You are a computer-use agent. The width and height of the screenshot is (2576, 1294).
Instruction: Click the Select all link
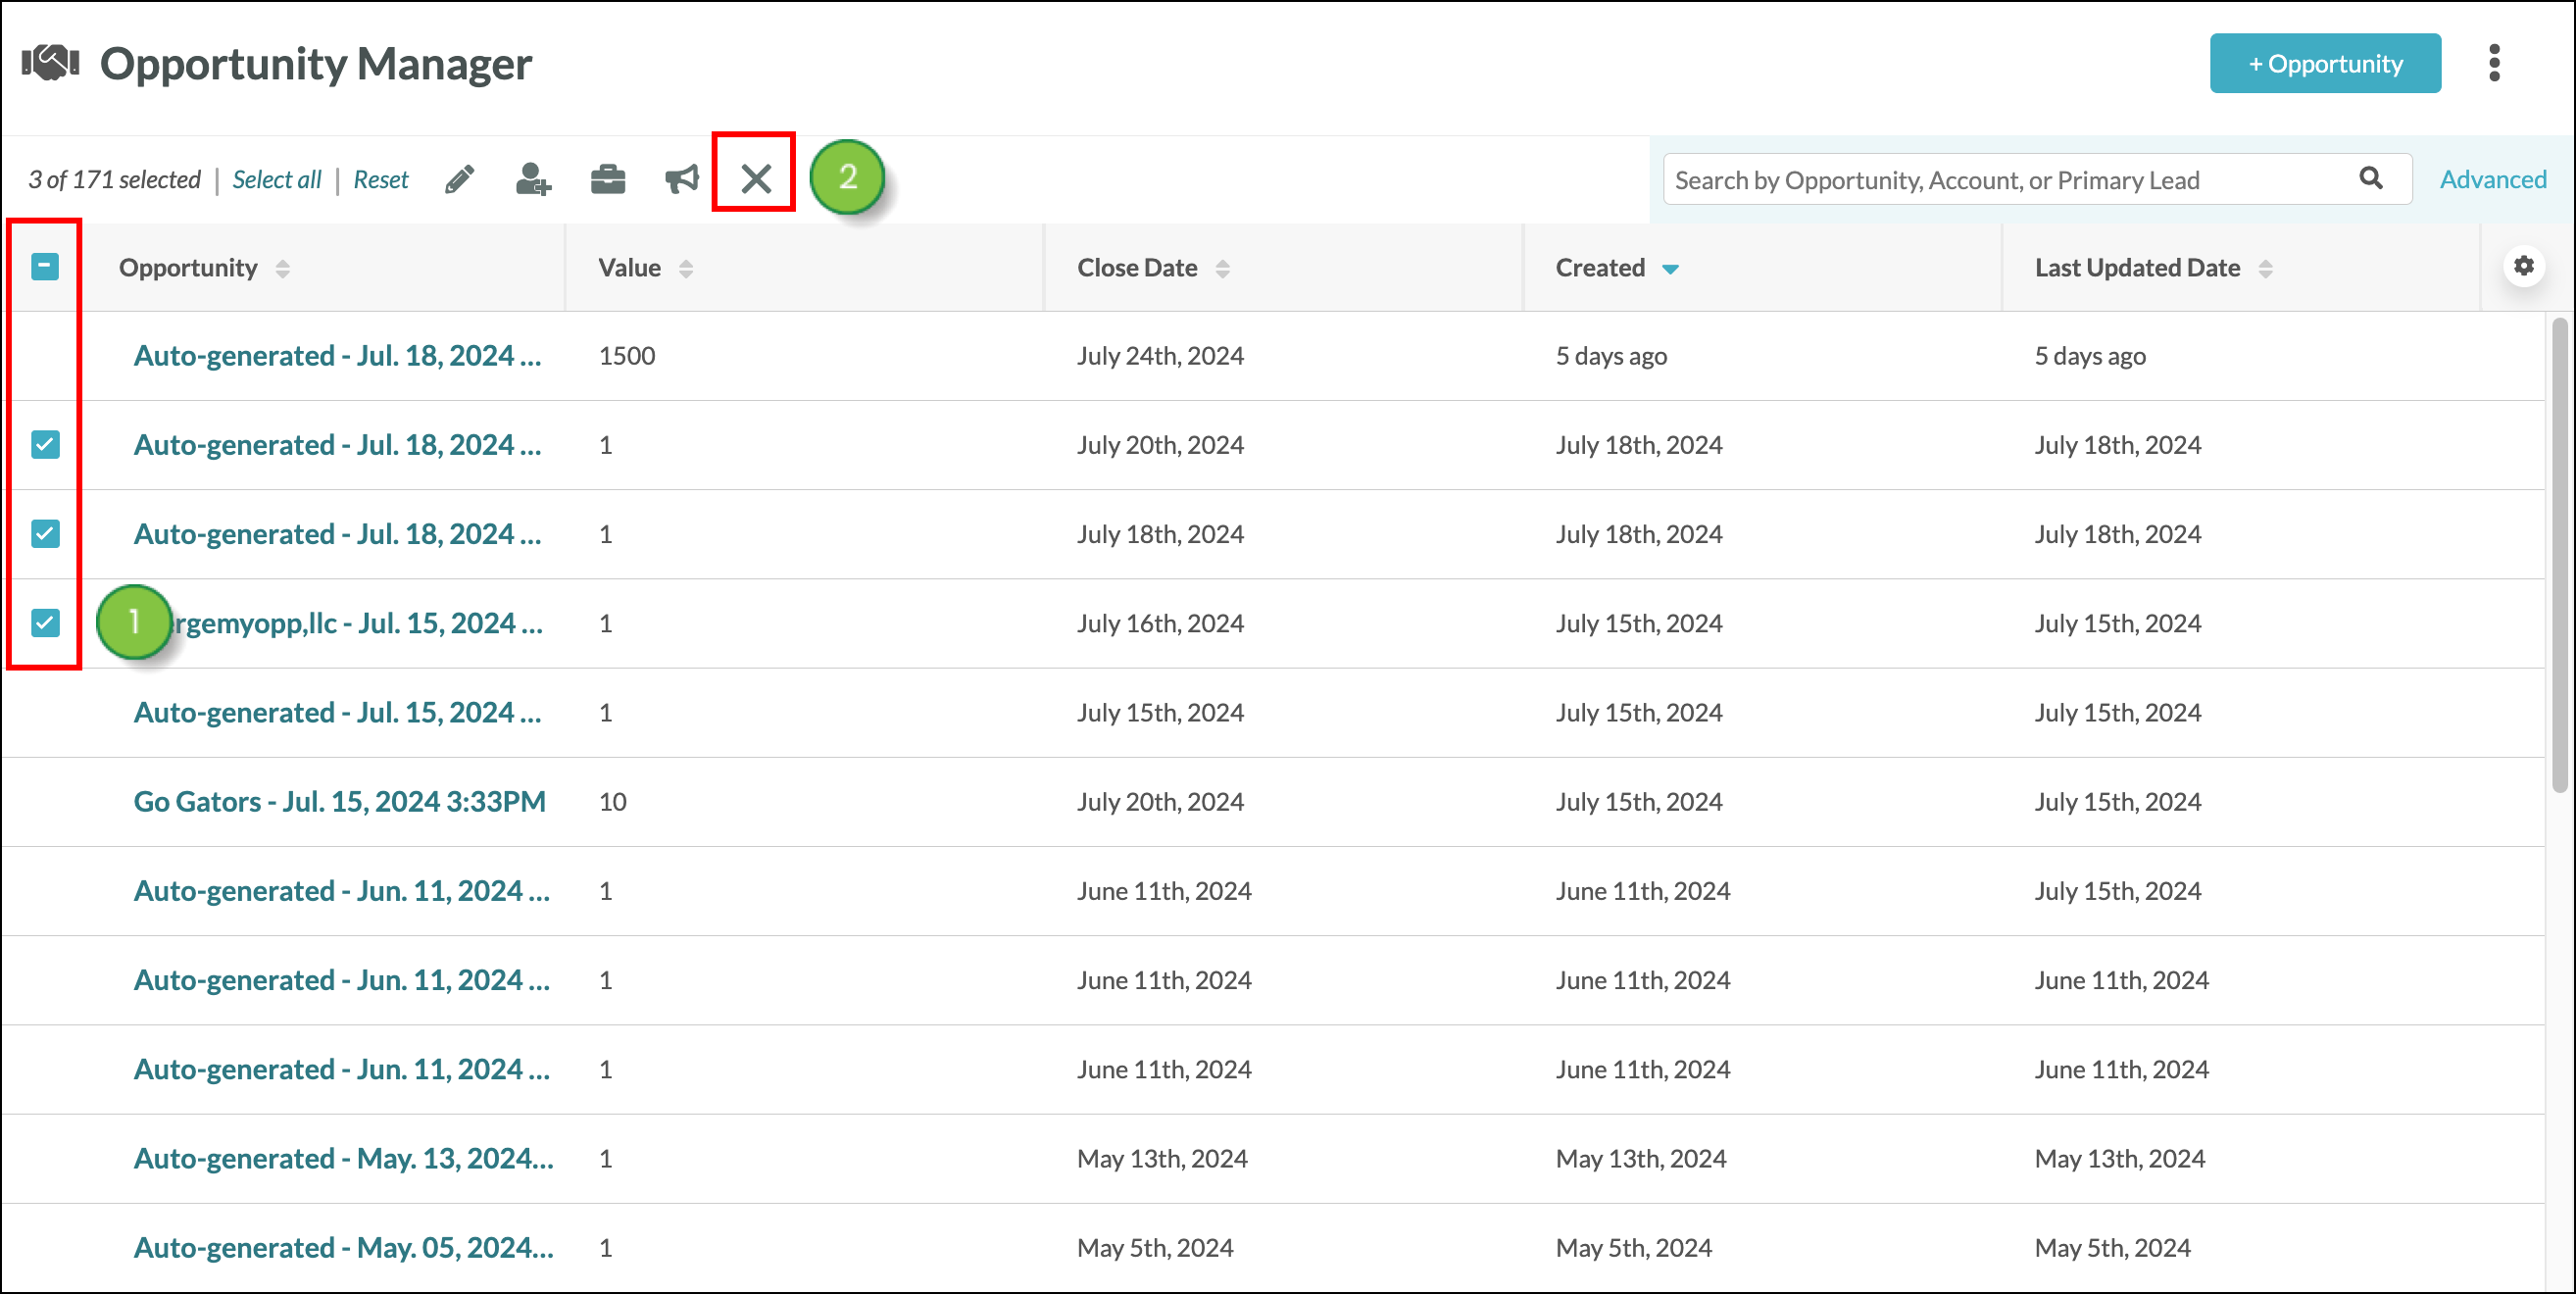[x=277, y=180]
